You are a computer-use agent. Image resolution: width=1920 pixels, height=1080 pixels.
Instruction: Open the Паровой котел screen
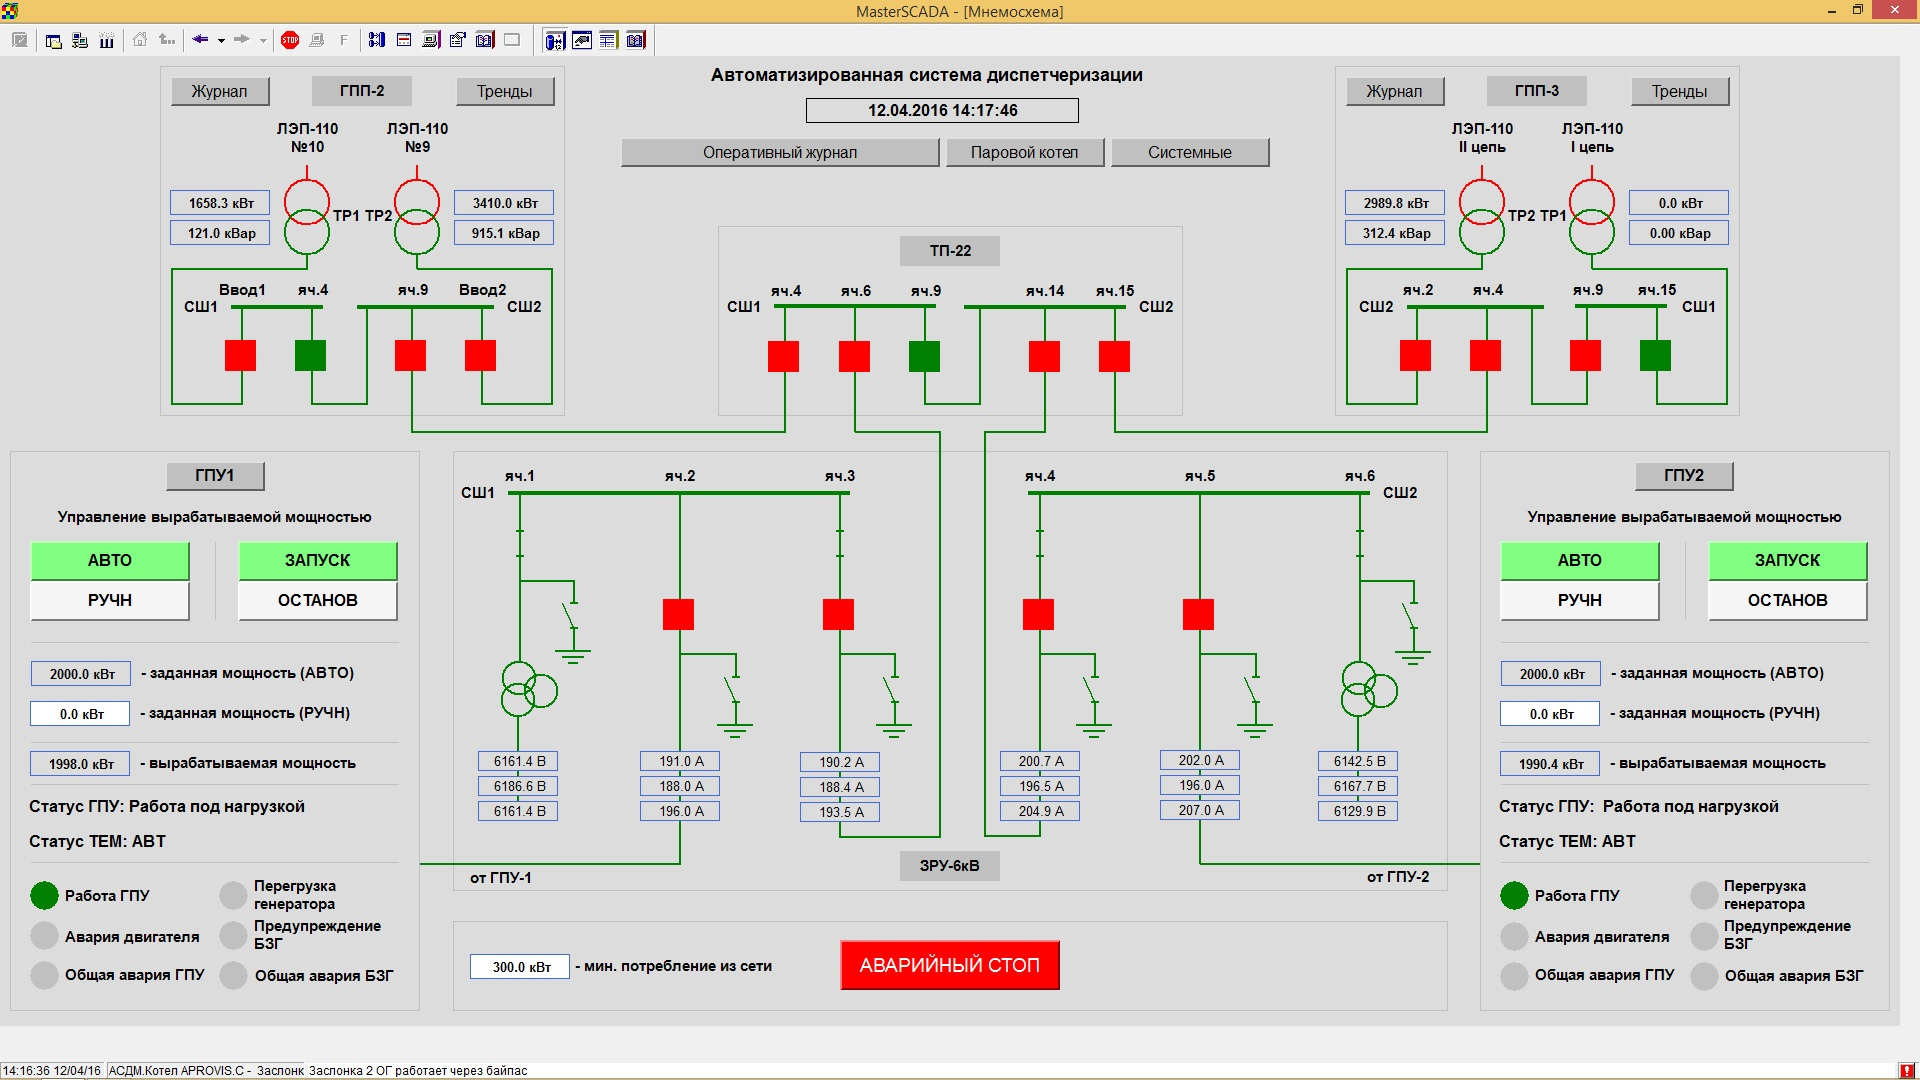(1025, 152)
